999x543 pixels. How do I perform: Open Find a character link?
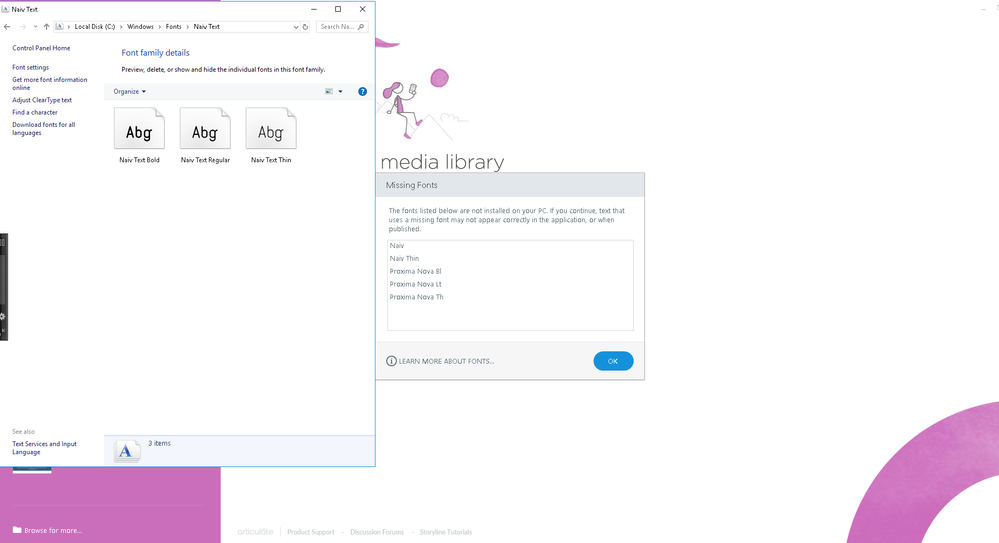(x=35, y=112)
